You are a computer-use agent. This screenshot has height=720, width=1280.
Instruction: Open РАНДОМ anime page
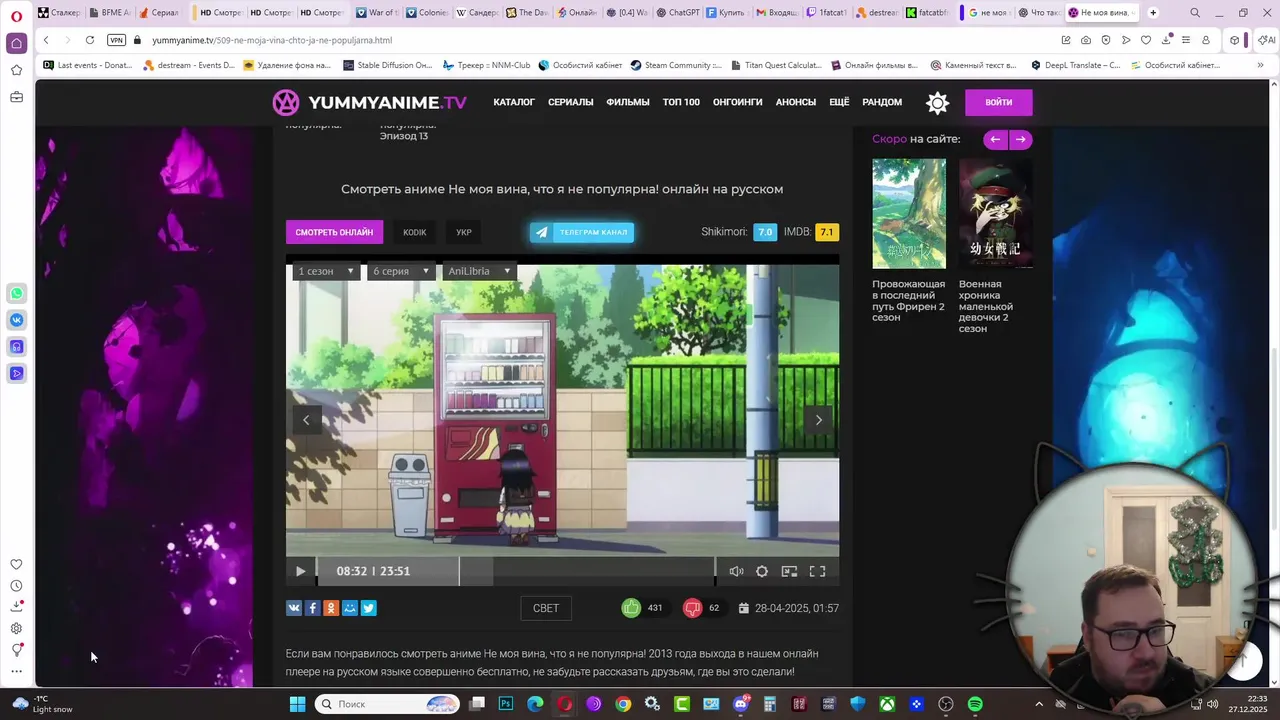882,102
